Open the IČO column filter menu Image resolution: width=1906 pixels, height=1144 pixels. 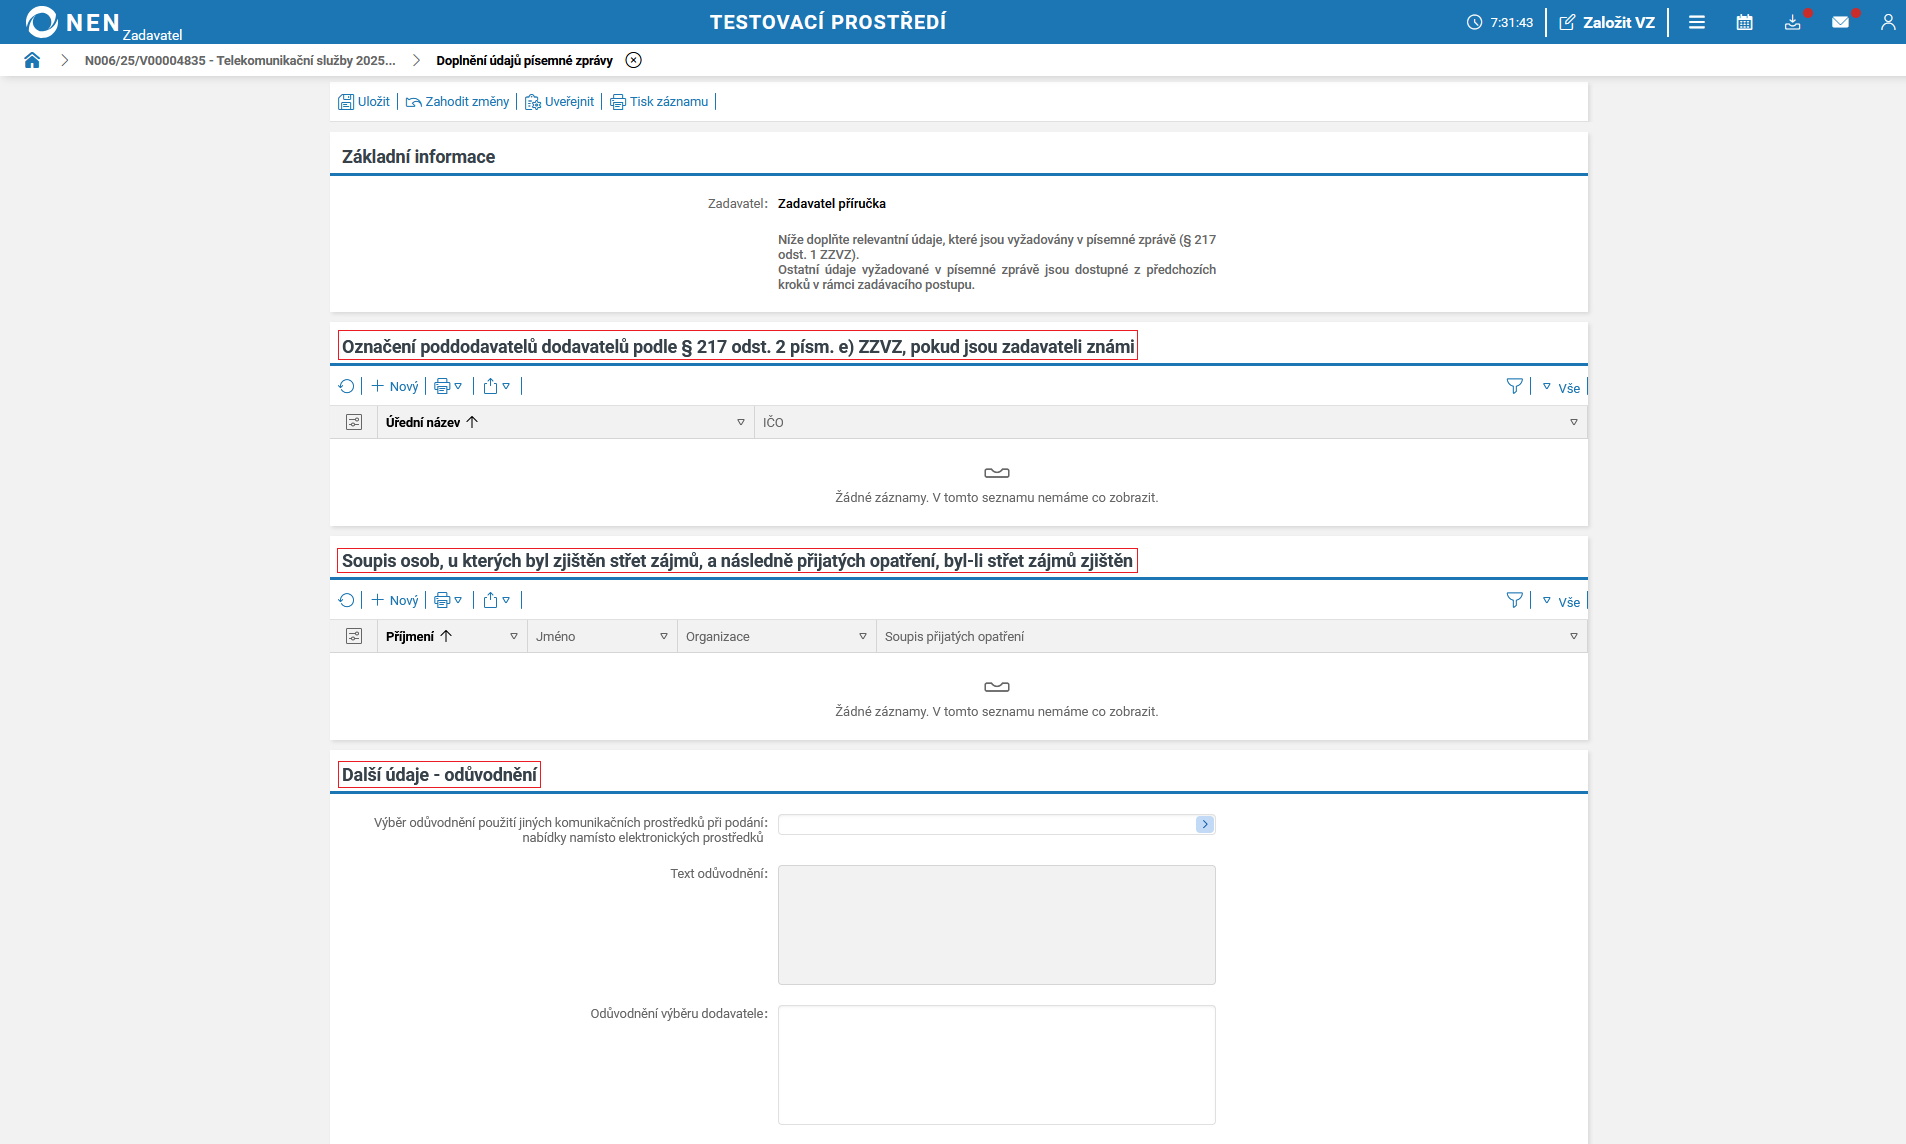pos(1574,422)
